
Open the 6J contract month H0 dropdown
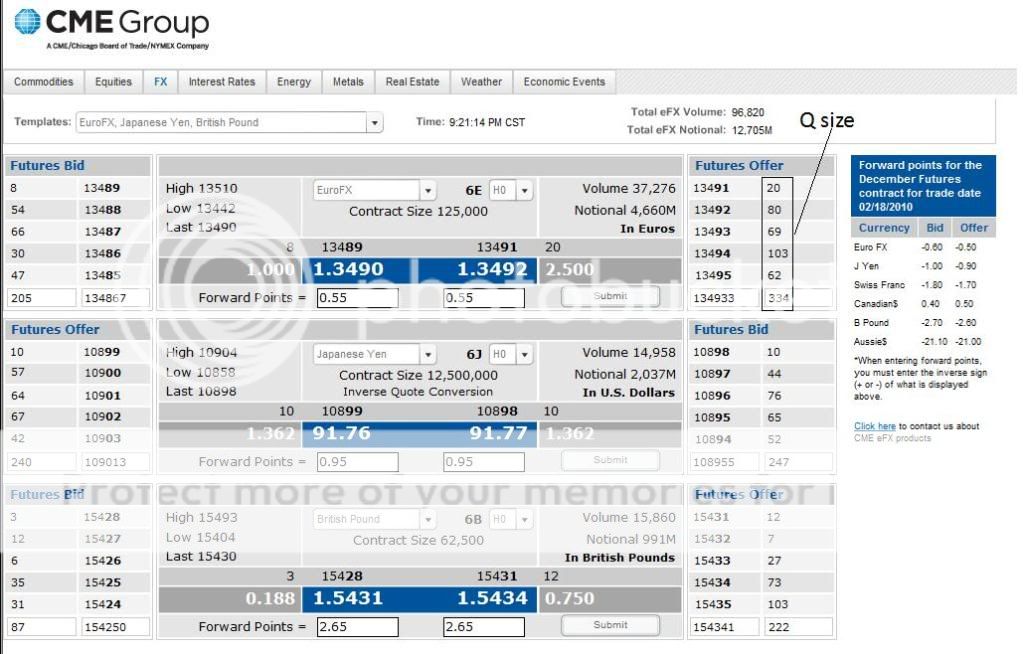pyautogui.click(x=524, y=354)
